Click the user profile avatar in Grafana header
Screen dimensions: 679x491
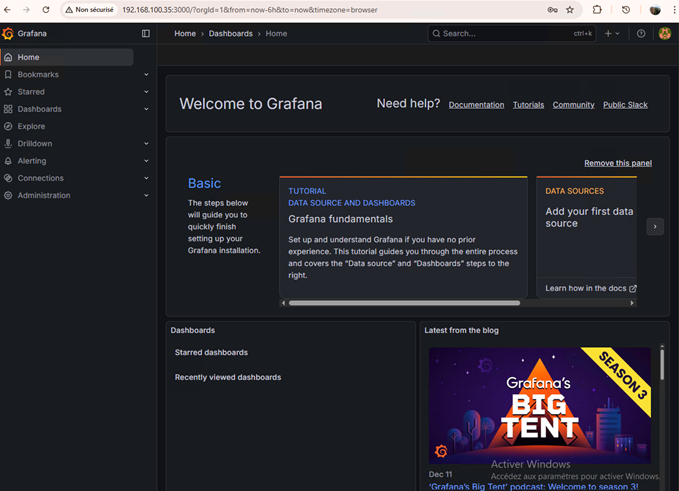tap(665, 33)
